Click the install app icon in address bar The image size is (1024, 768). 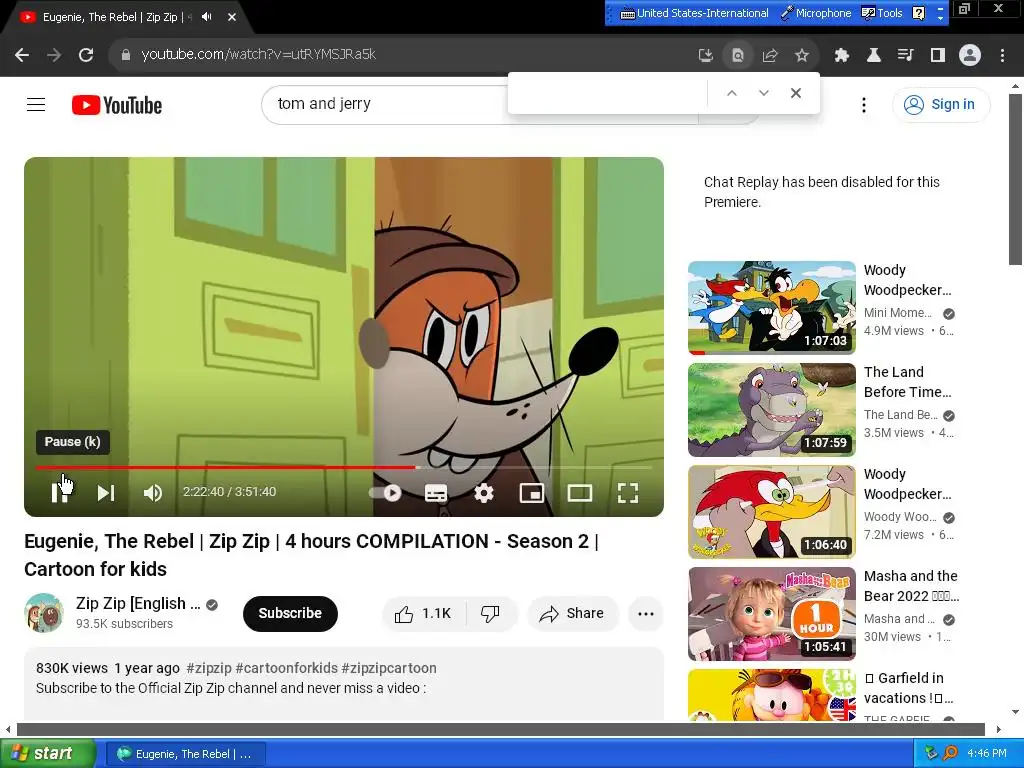tap(705, 55)
